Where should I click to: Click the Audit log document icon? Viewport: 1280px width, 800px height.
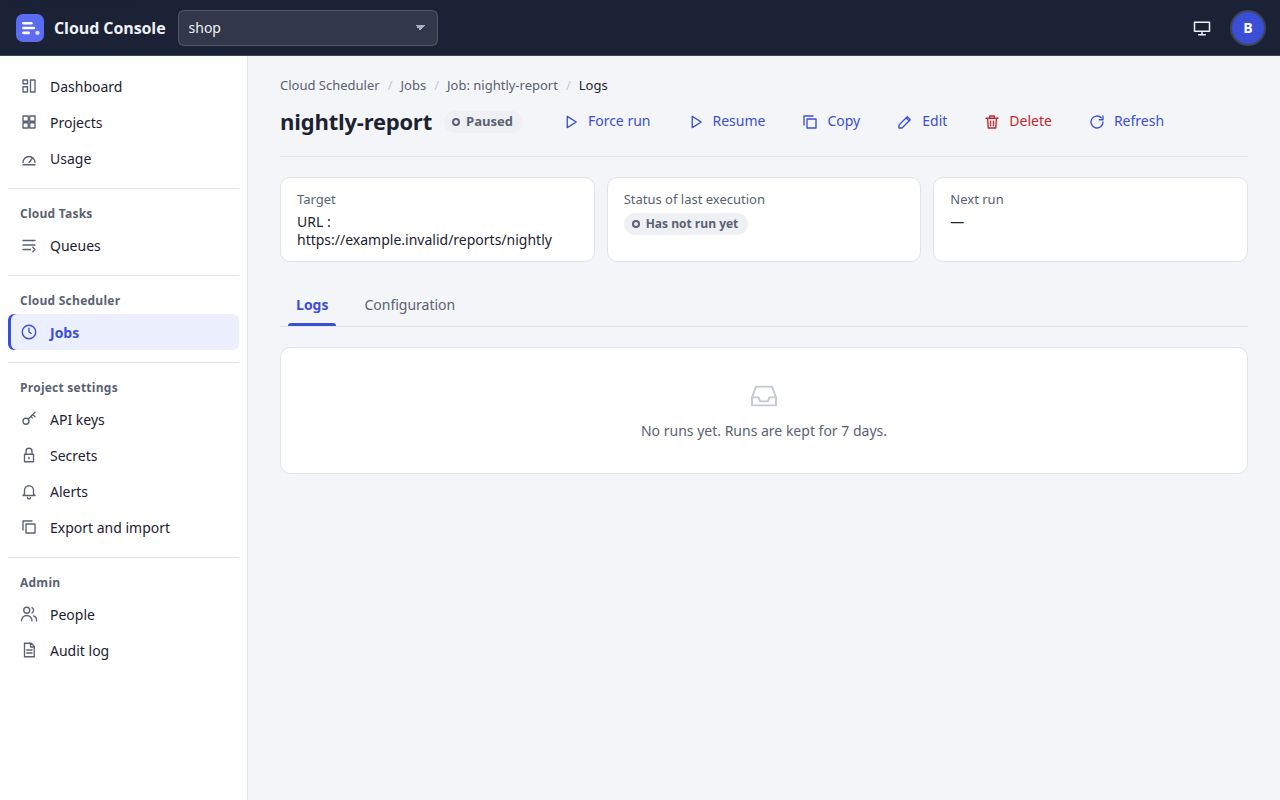click(x=29, y=651)
